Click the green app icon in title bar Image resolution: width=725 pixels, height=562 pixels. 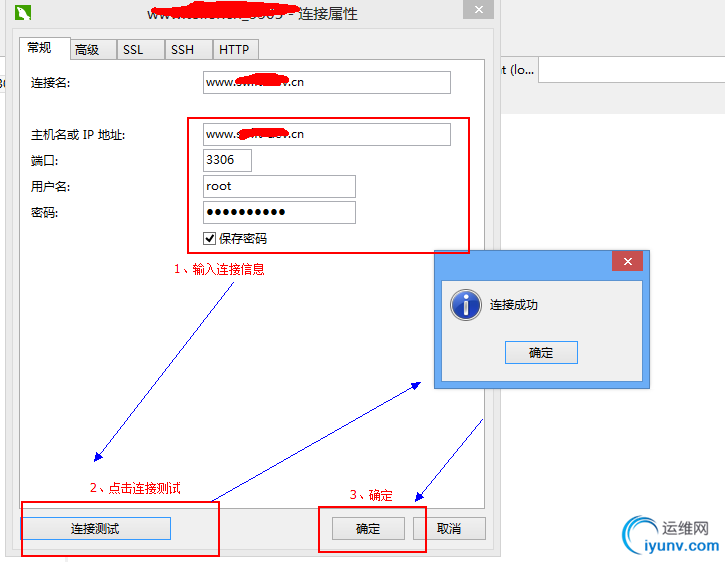tap(23, 12)
